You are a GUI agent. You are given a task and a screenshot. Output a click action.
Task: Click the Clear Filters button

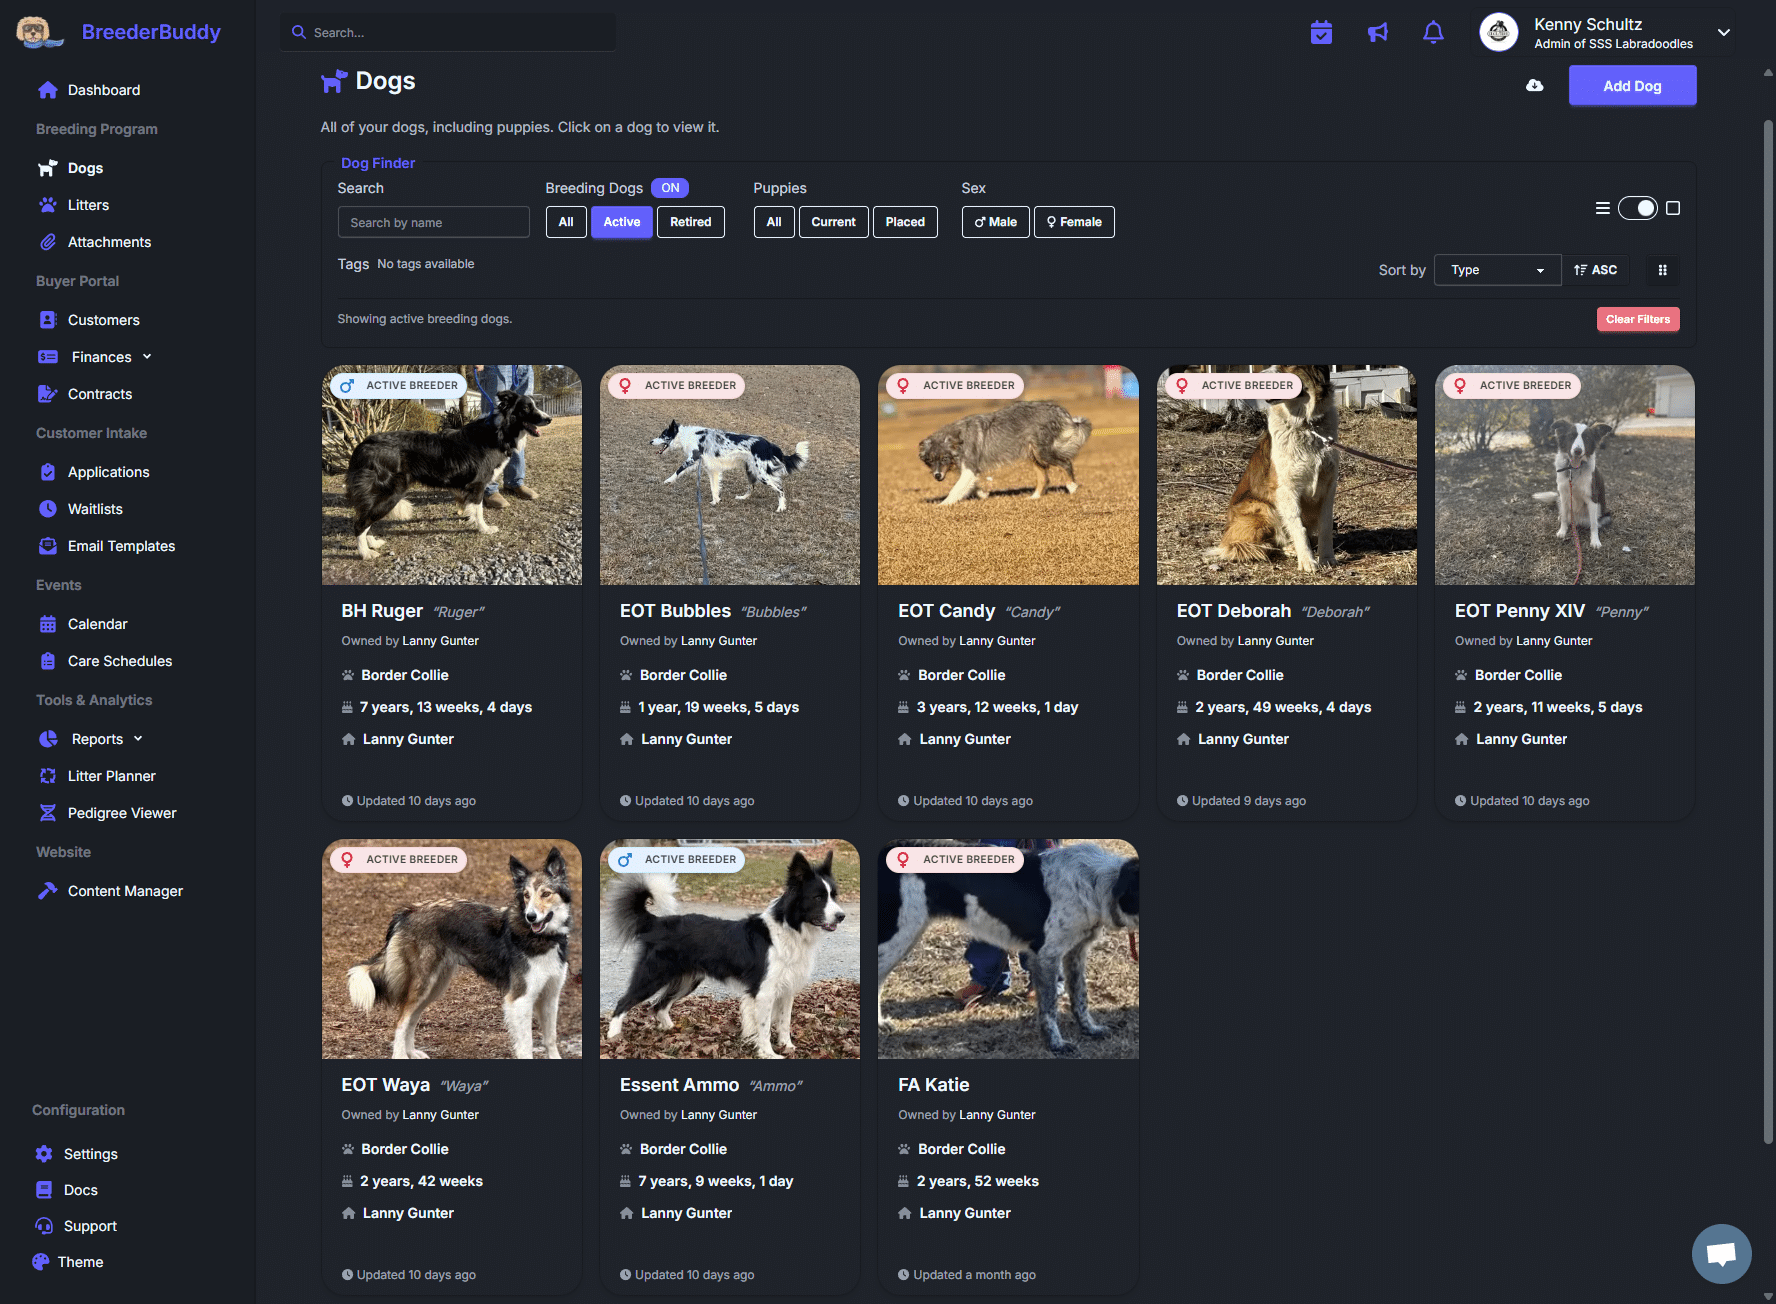[x=1637, y=318]
